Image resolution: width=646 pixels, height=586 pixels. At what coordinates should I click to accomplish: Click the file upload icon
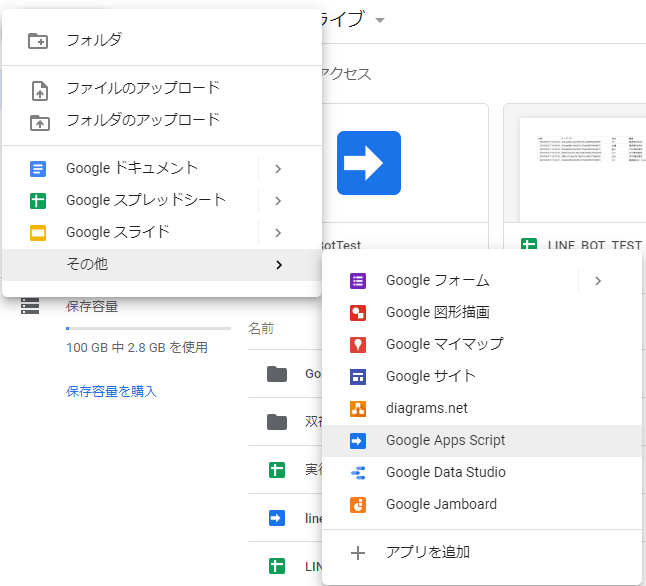[40, 91]
